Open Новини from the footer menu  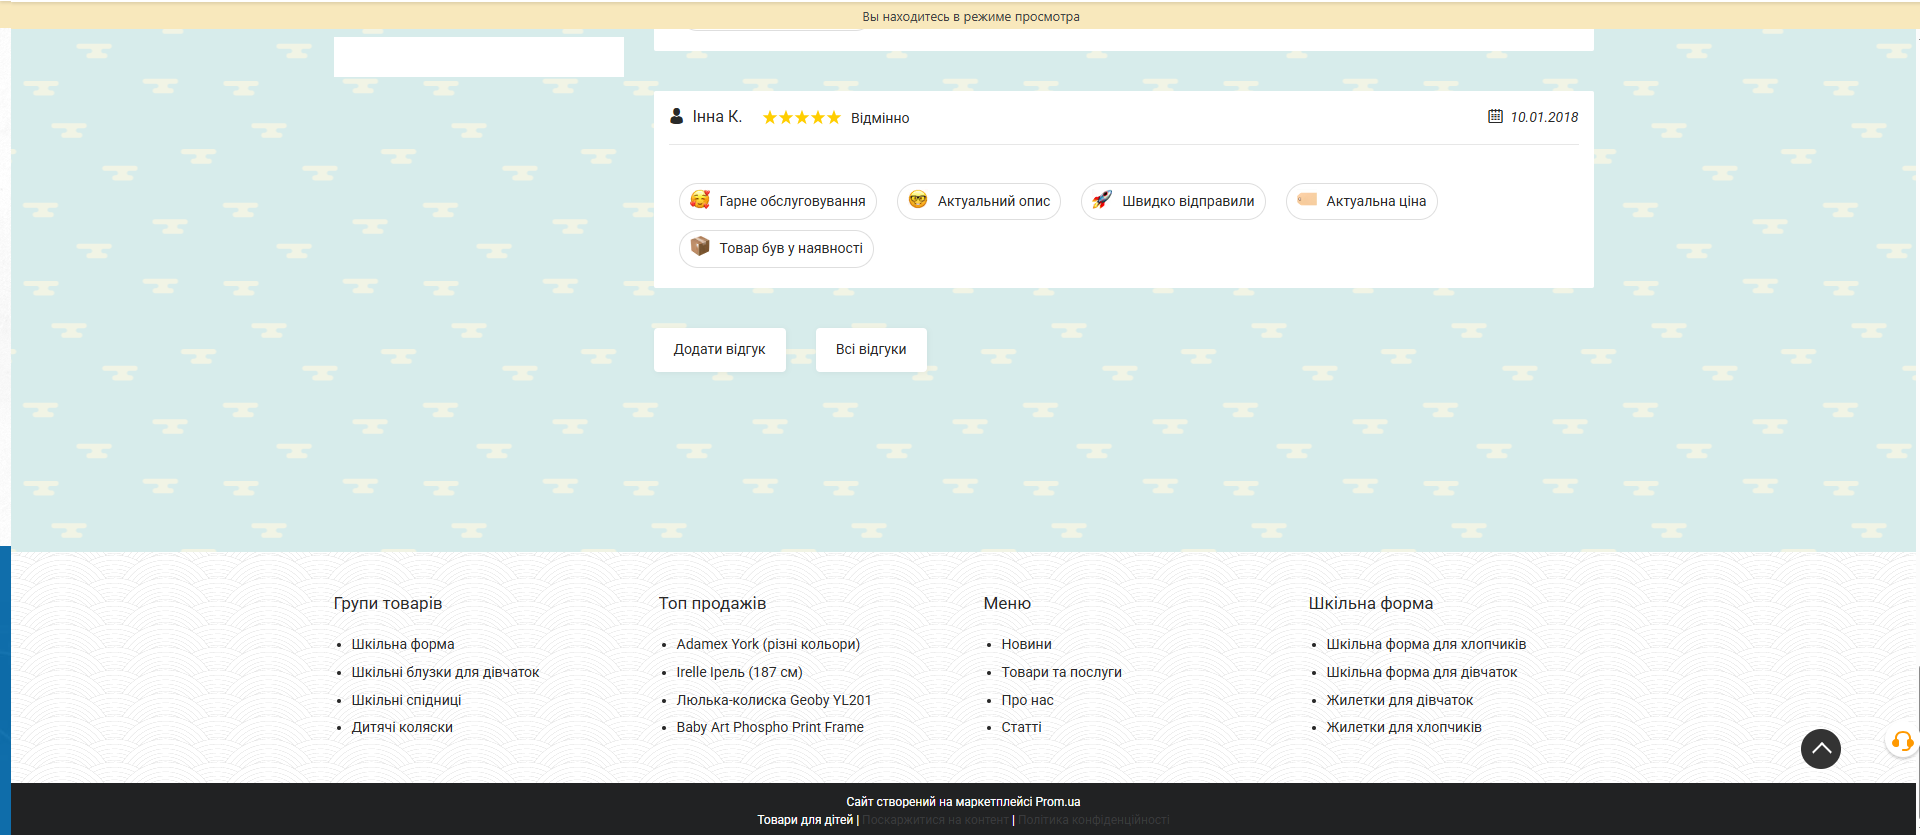1026,644
